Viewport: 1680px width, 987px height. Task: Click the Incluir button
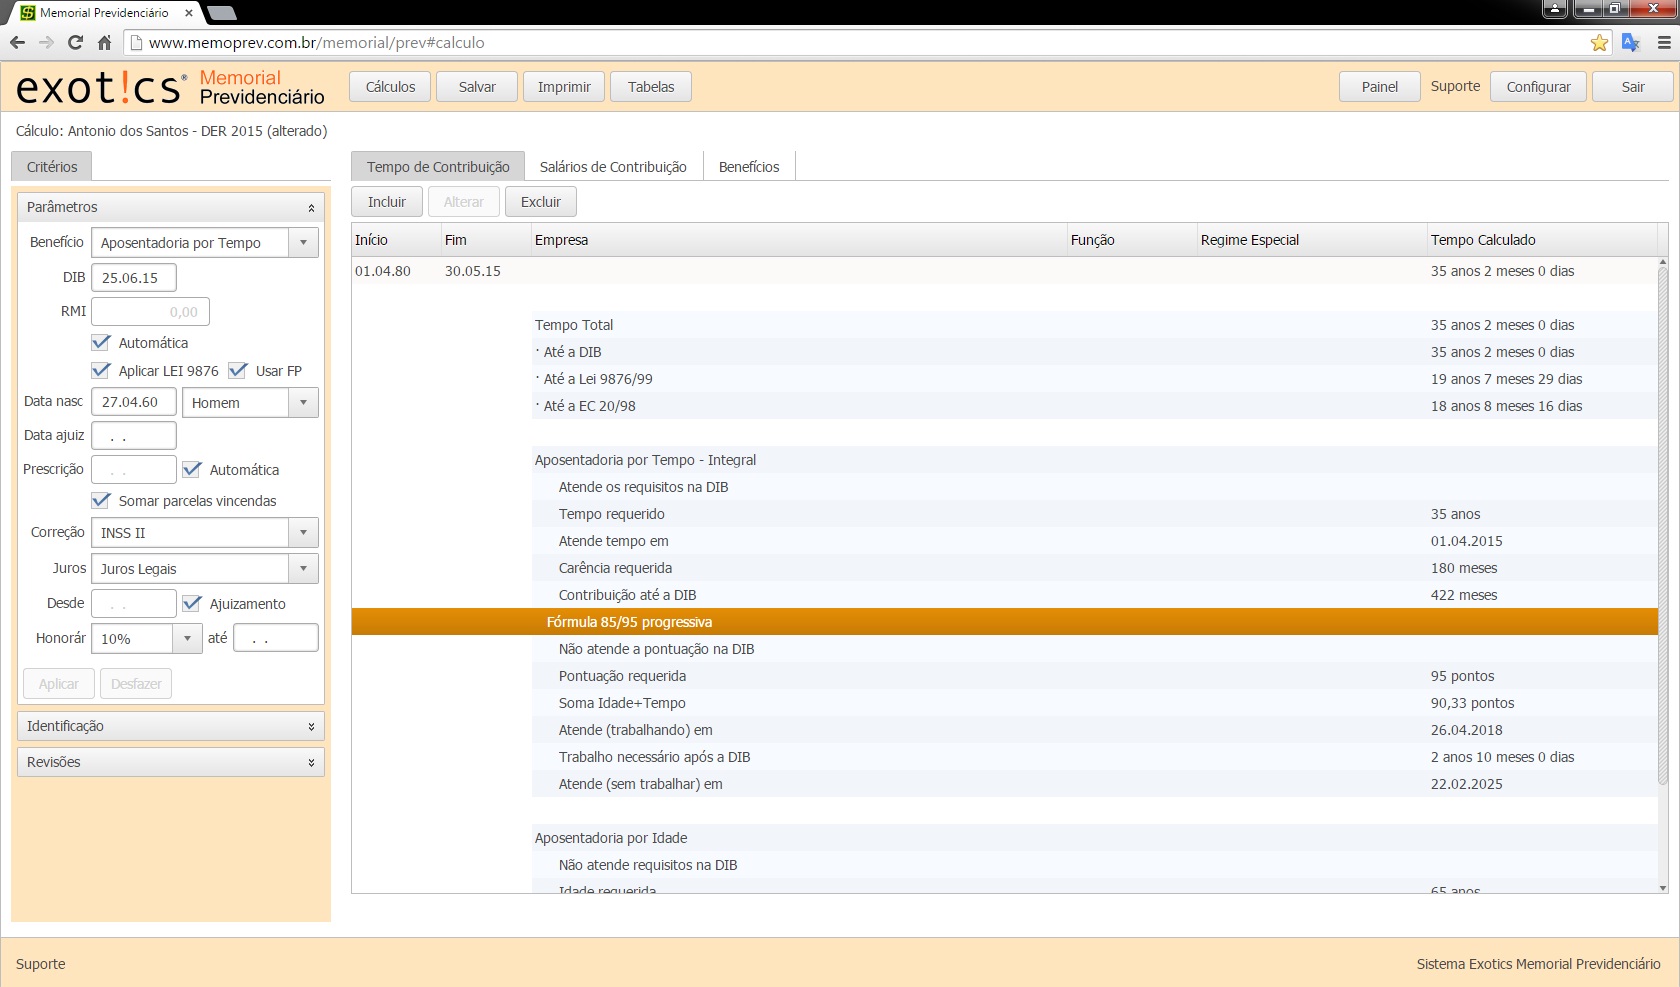pos(386,202)
